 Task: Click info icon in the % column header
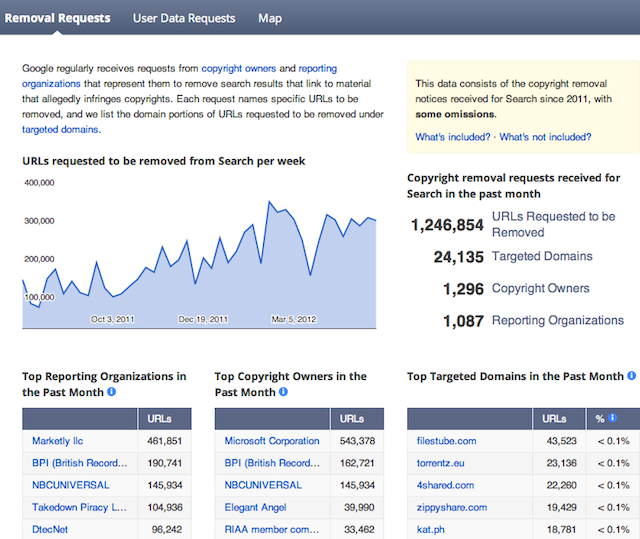(x=612, y=417)
